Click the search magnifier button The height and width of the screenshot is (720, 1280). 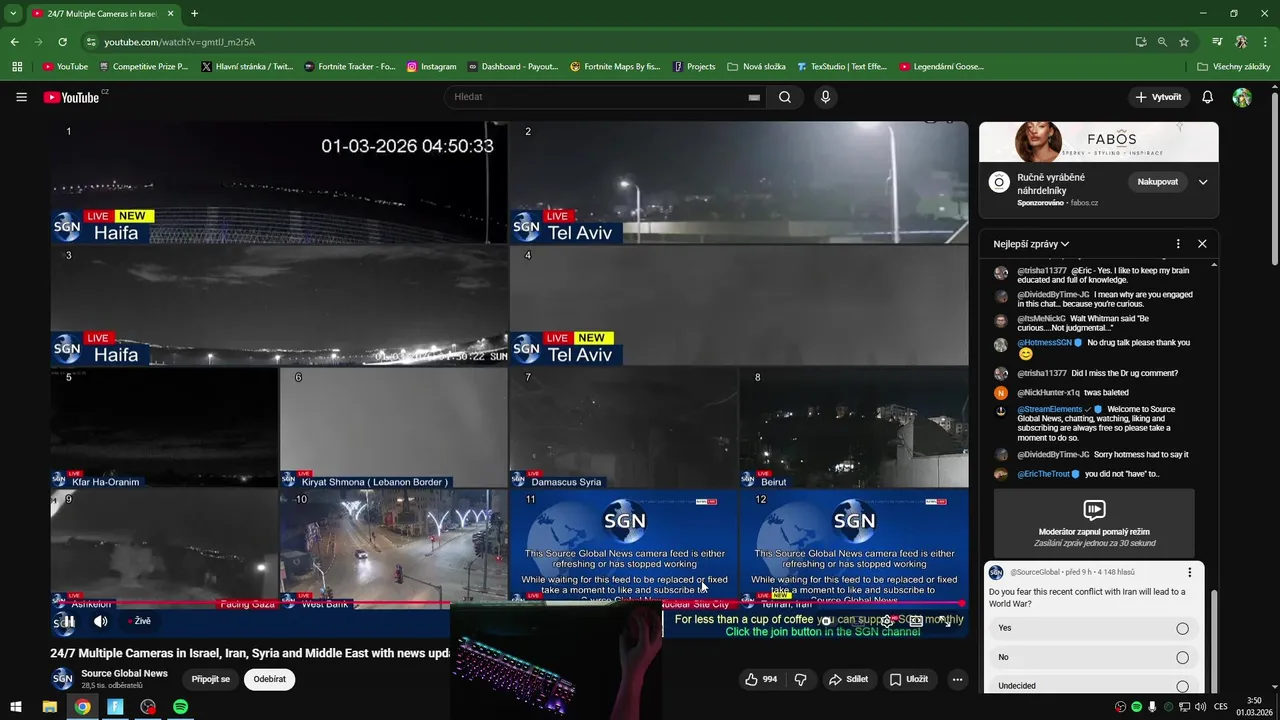[785, 97]
